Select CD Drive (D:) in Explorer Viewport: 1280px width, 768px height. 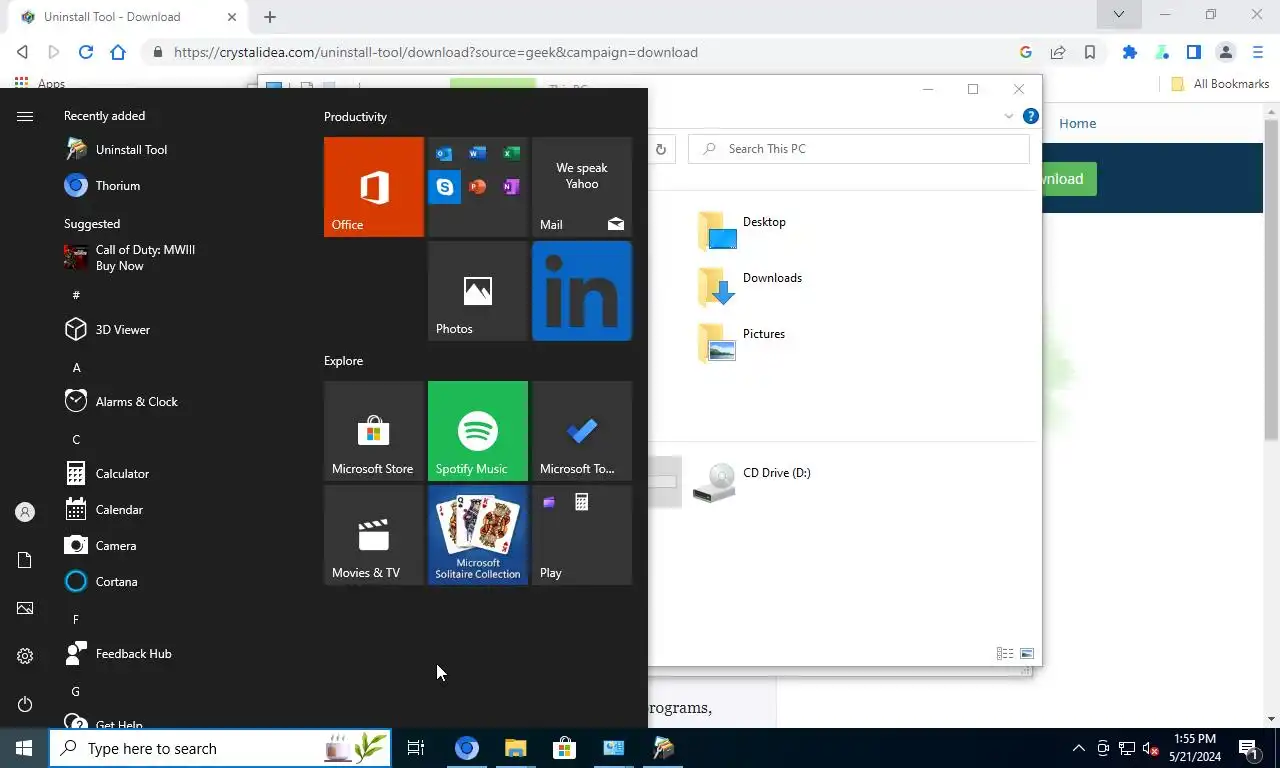point(752,482)
